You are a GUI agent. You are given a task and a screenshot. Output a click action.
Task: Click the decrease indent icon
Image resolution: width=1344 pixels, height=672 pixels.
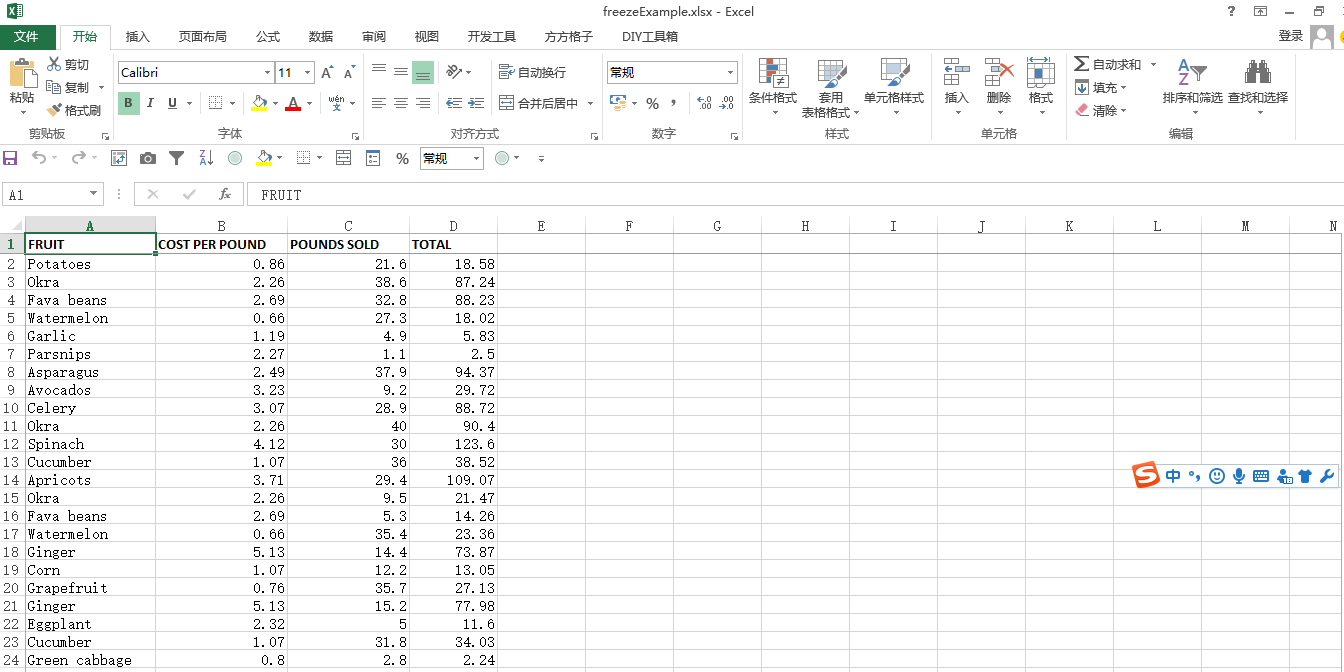pos(454,103)
